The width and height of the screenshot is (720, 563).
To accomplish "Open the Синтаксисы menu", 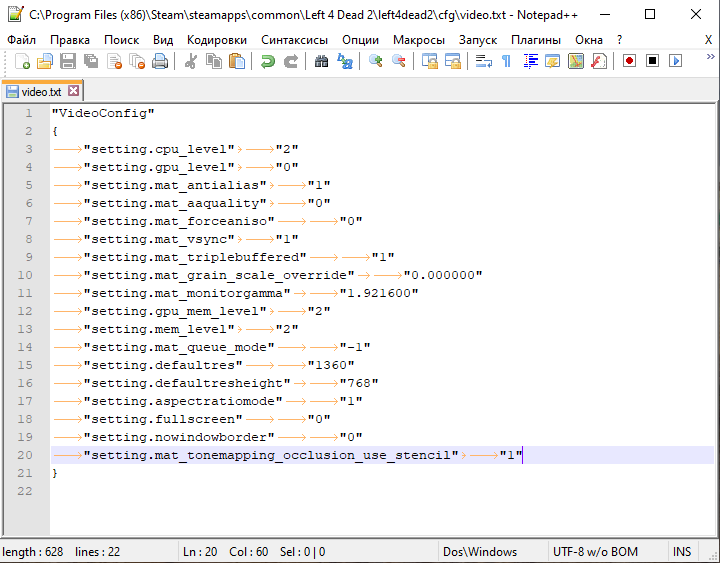I will click(294, 40).
